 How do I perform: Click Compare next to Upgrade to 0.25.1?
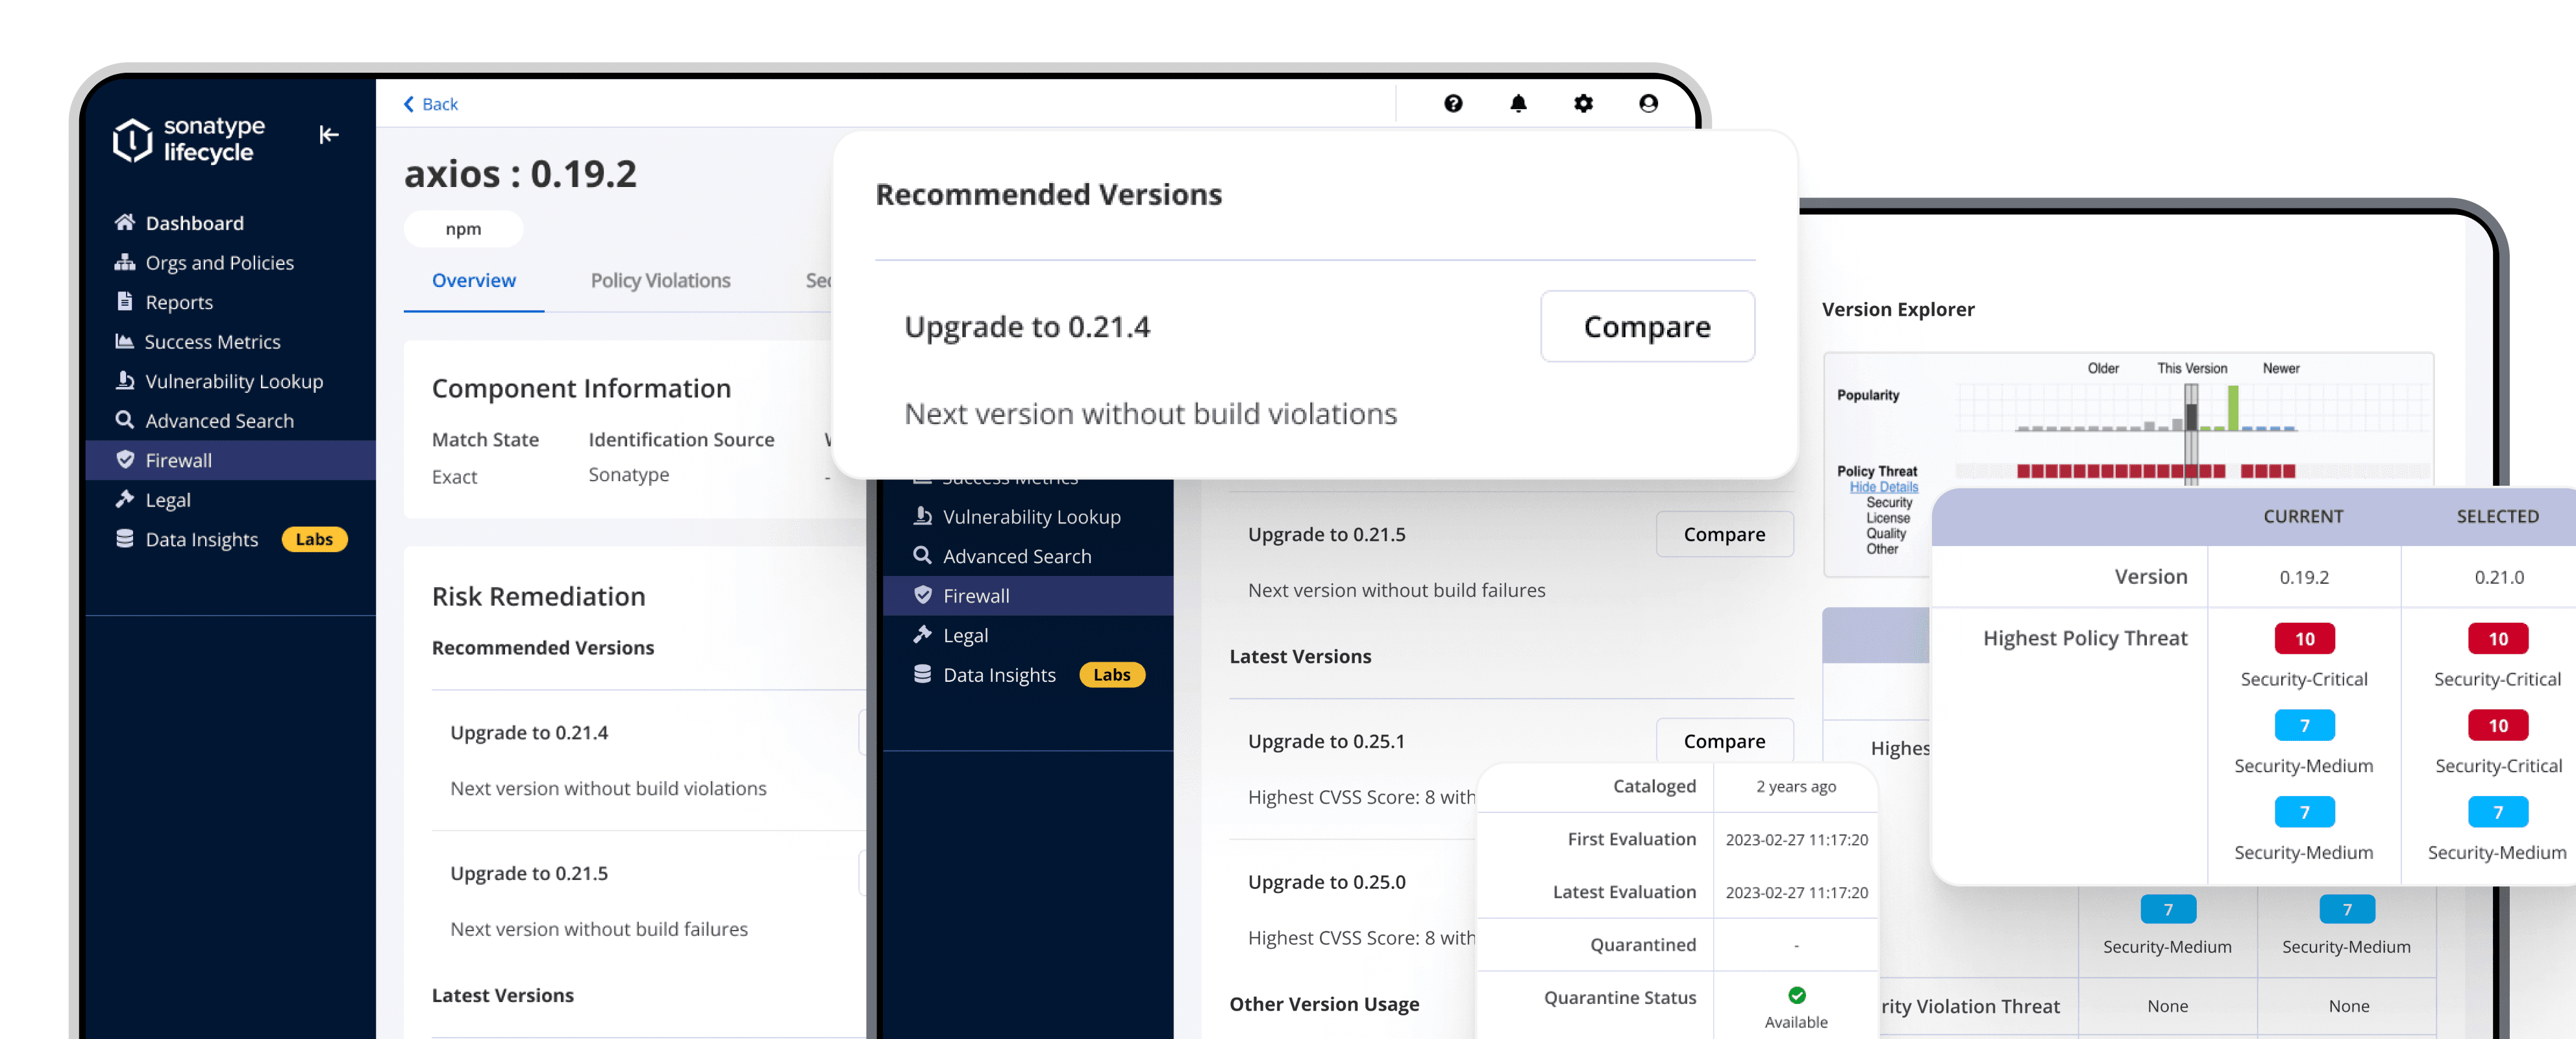point(1724,741)
